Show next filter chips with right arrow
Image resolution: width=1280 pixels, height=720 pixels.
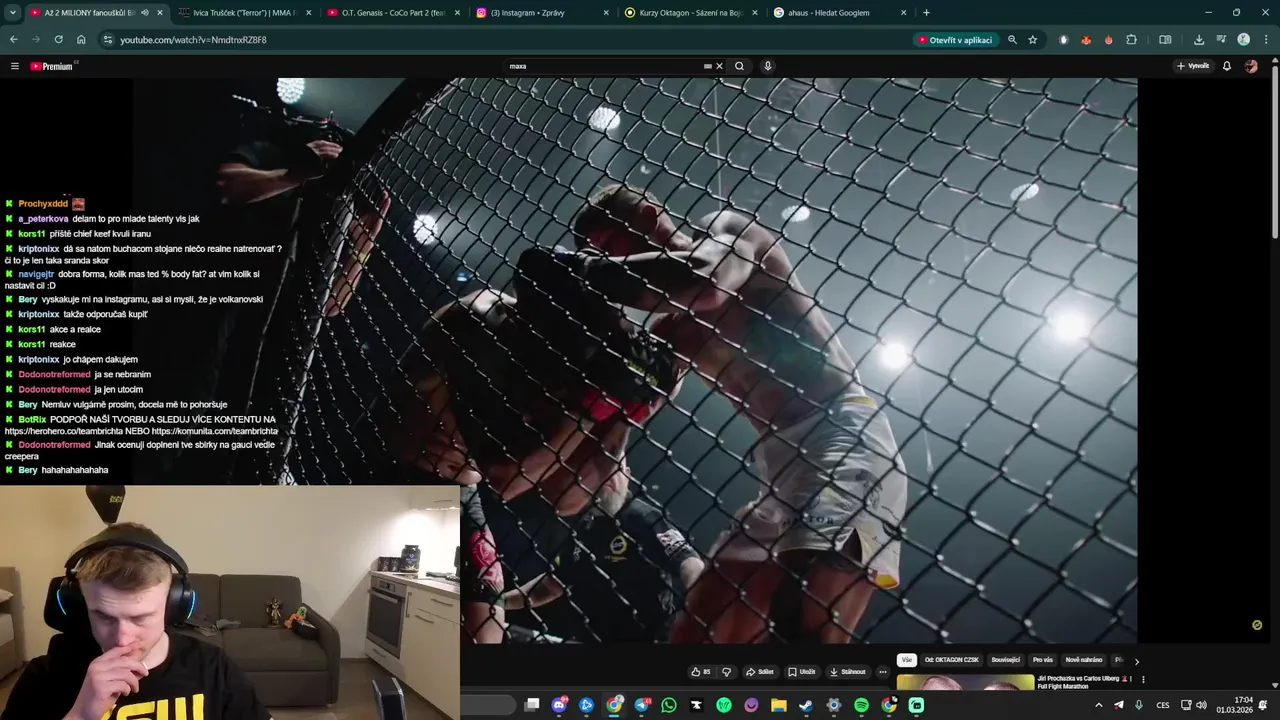(1136, 661)
